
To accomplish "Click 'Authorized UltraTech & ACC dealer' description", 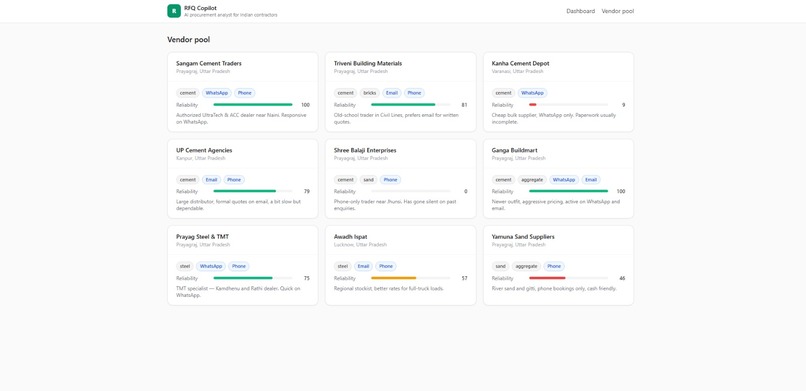I will (241, 119).
